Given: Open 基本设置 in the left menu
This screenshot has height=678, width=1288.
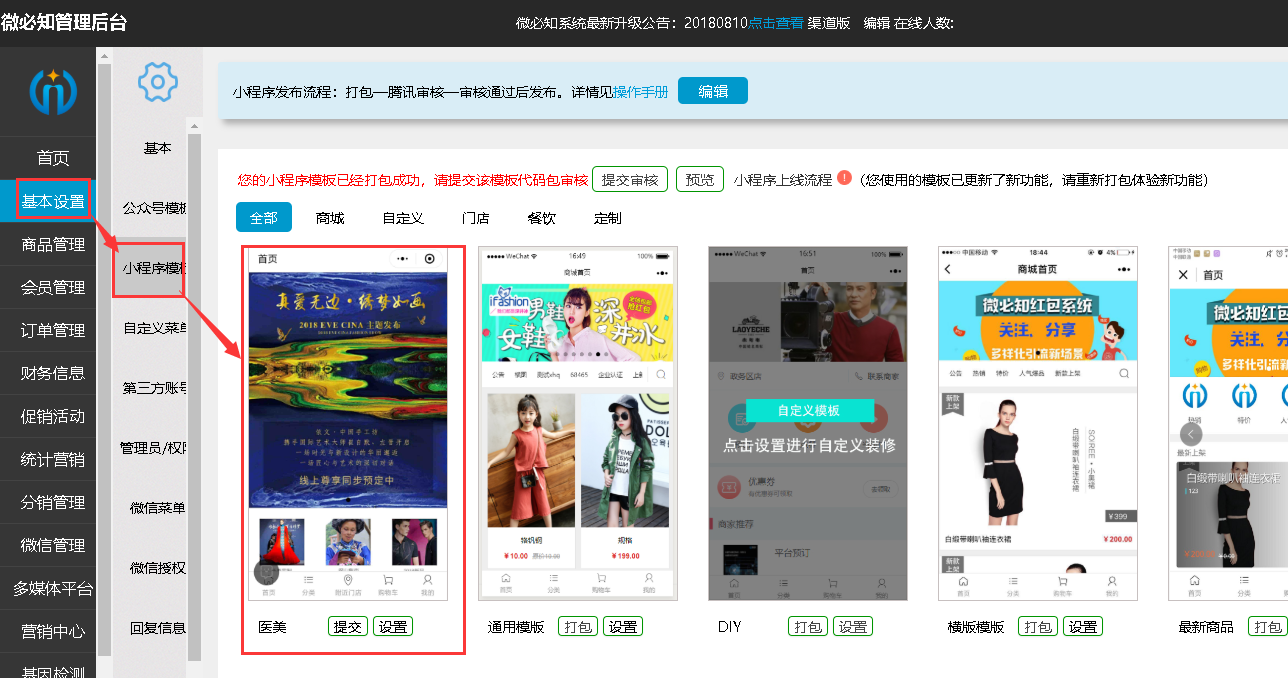Looking at the screenshot, I should coord(54,201).
